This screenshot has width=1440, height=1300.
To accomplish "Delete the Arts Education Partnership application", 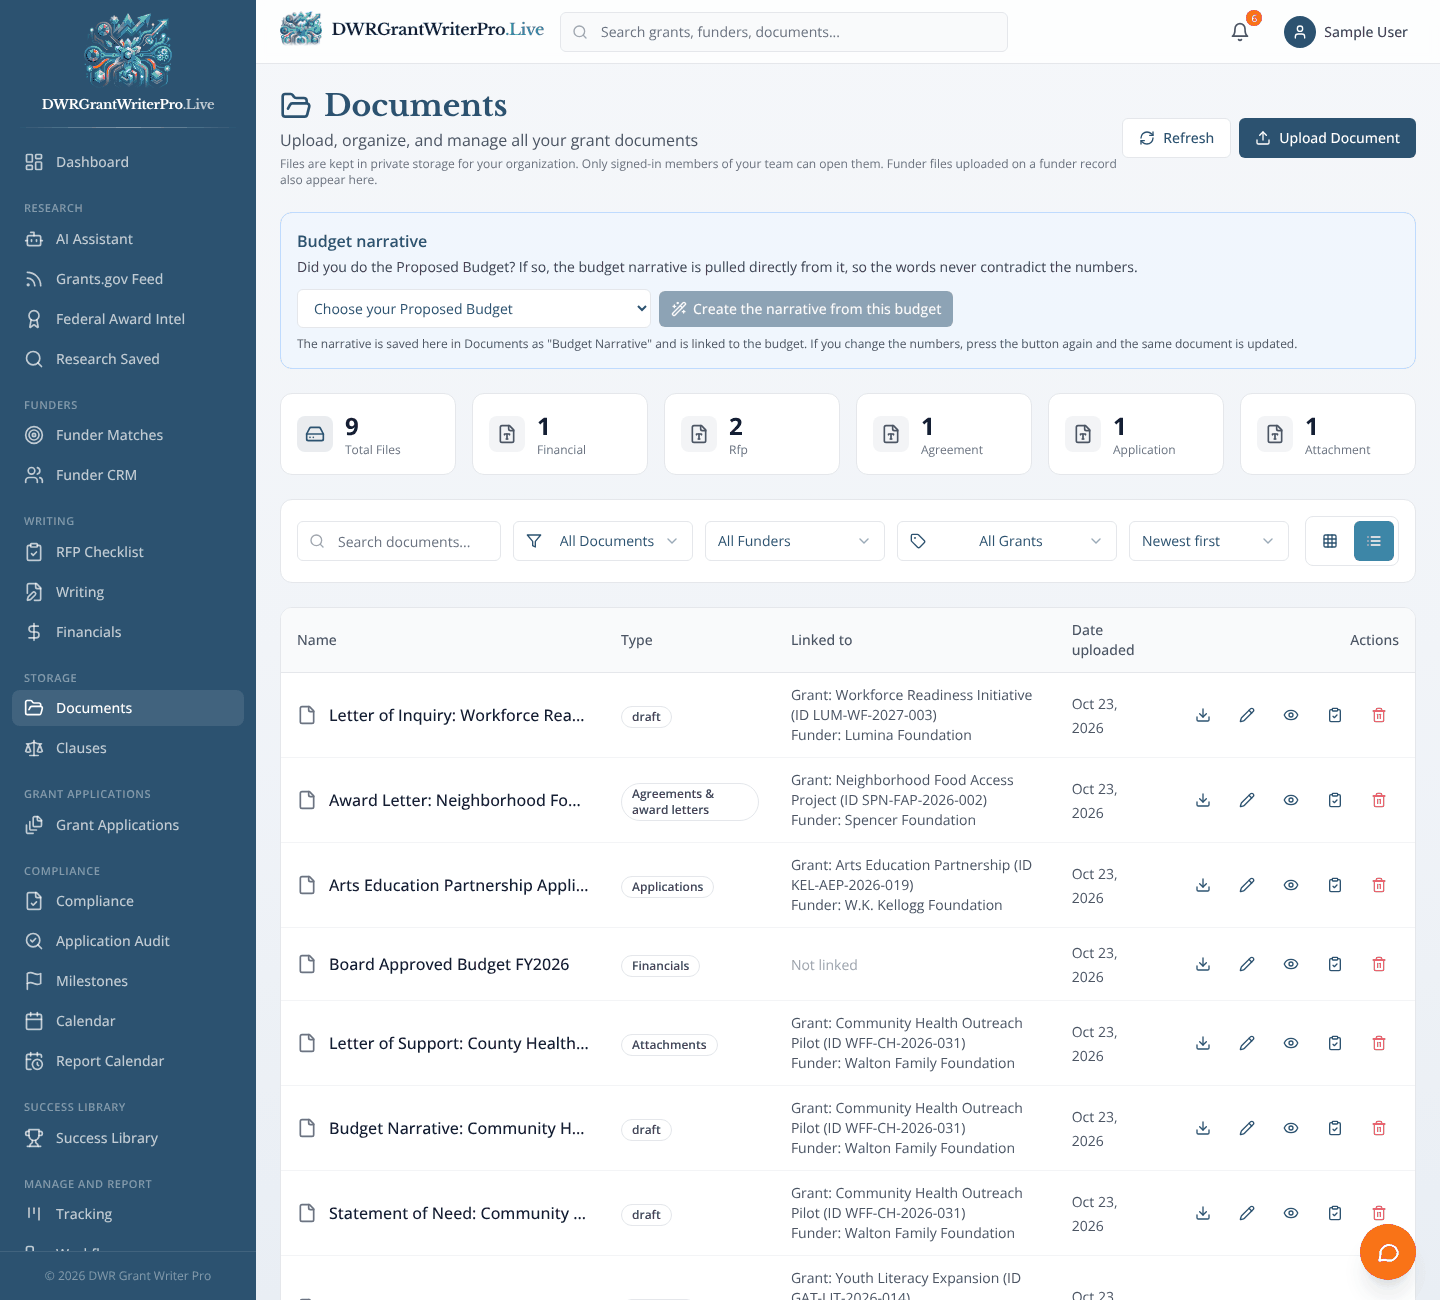I will click(x=1379, y=885).
